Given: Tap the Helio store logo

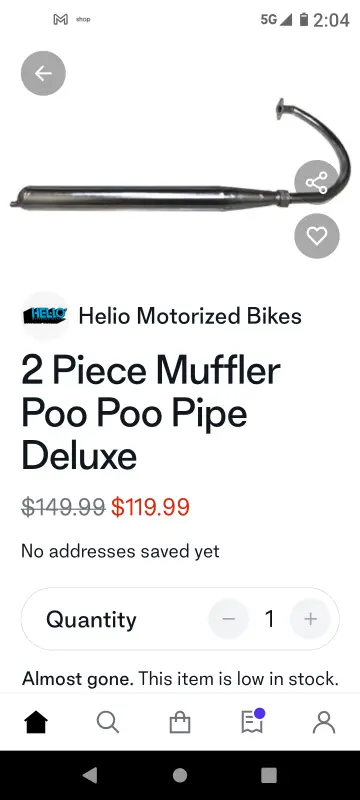Looking at the screenshot, I should click(45, 316).
